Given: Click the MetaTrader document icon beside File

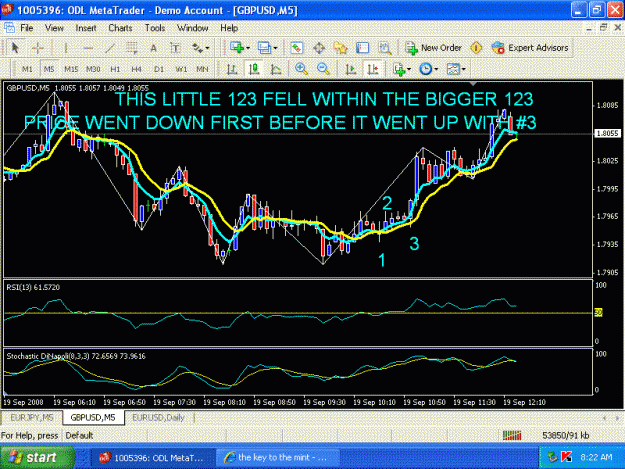Looking at the screenshot, I should pos(9,28).
